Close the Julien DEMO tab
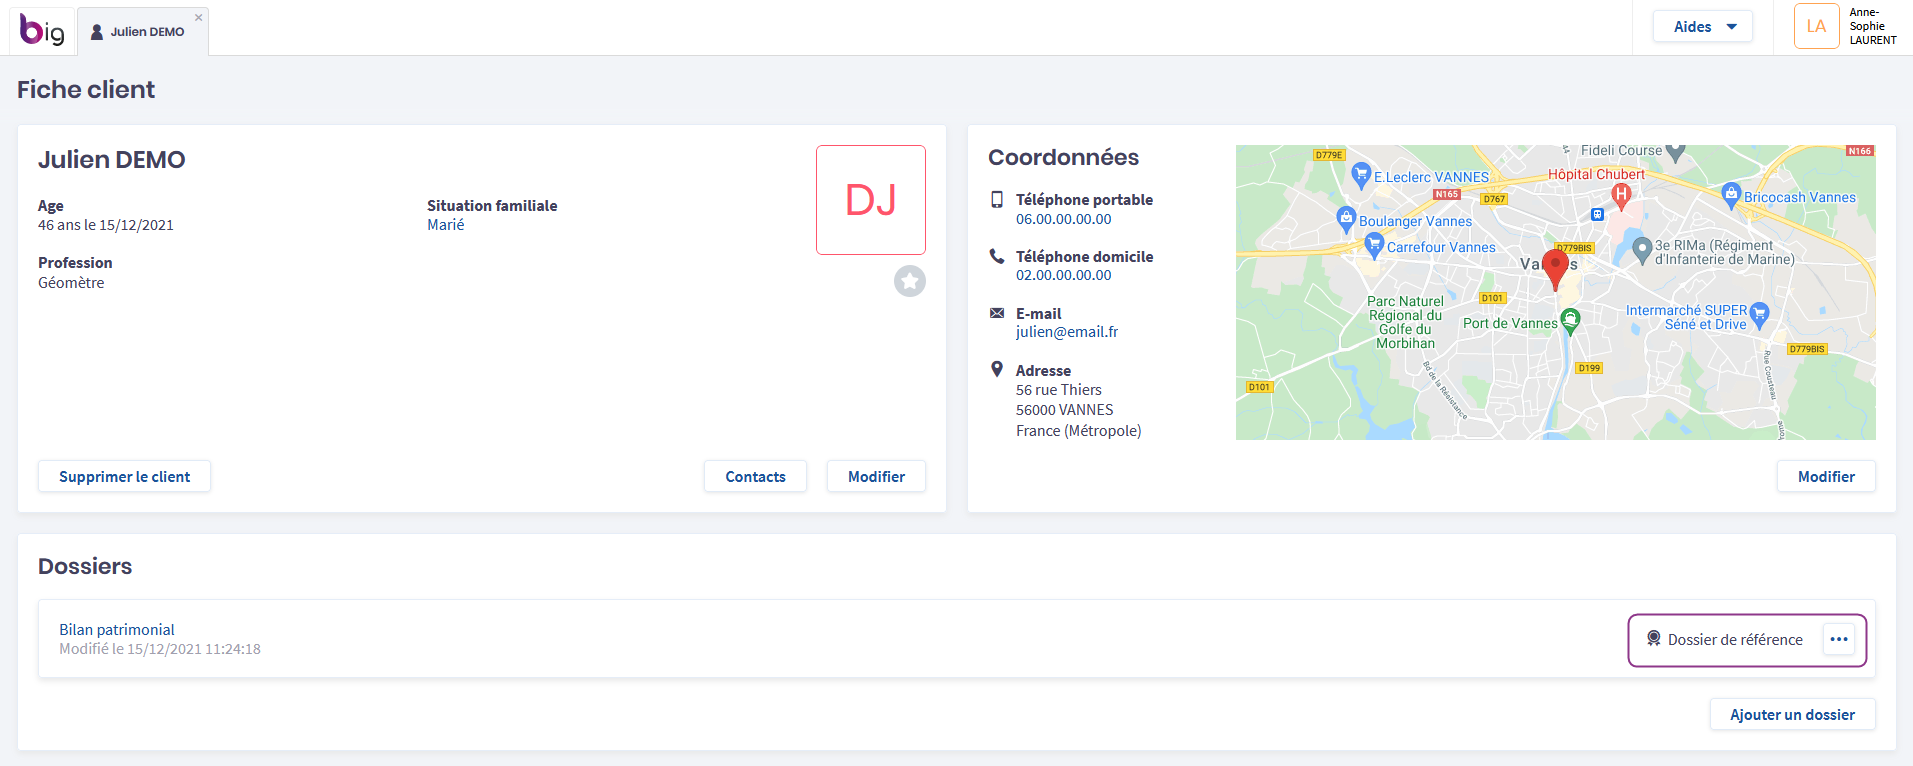Viewport: 1913px width, 766px height. pos(199,17)
